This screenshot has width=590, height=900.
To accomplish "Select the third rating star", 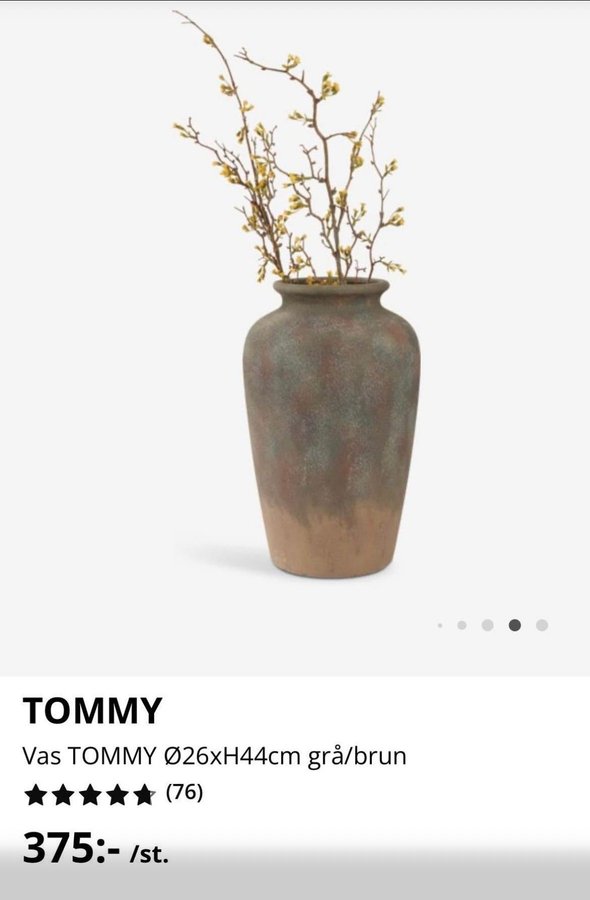I will (x=90, y=795).
